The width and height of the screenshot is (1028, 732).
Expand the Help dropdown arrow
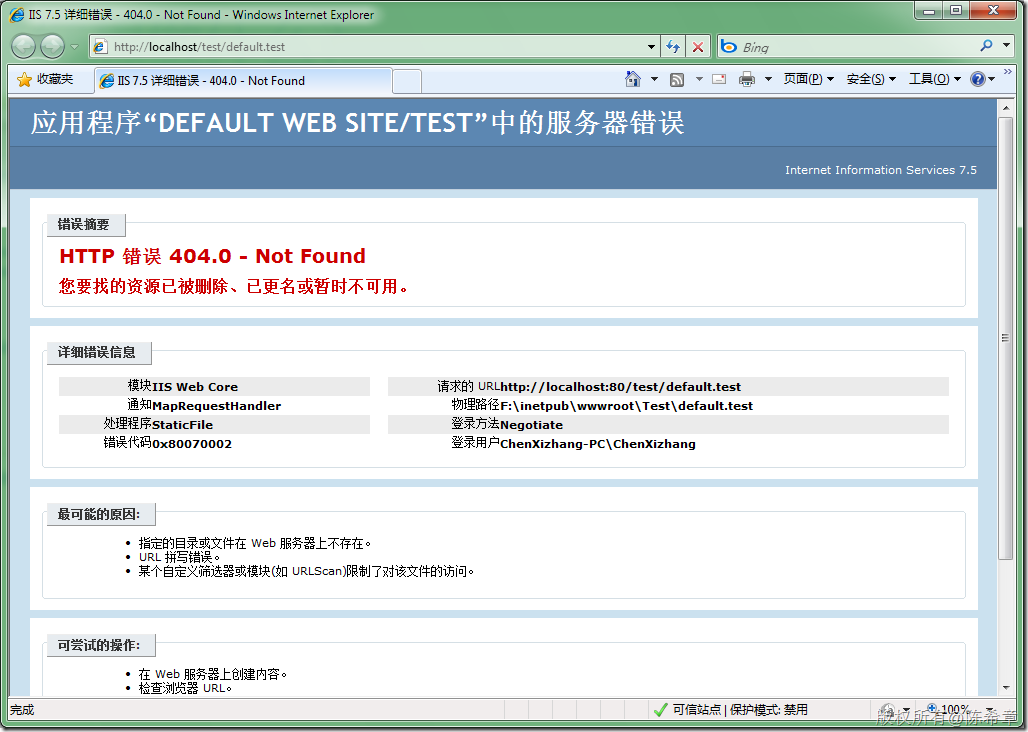click(x=992, y=79)
